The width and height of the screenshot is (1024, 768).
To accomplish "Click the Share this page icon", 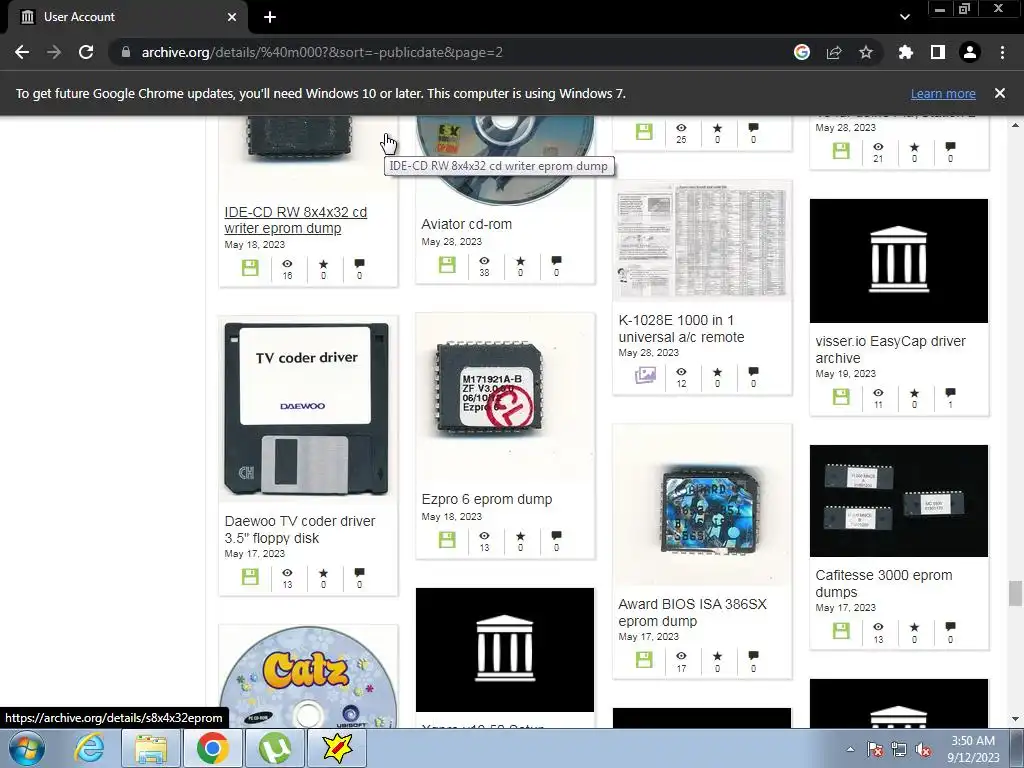I will click(834, 52).
